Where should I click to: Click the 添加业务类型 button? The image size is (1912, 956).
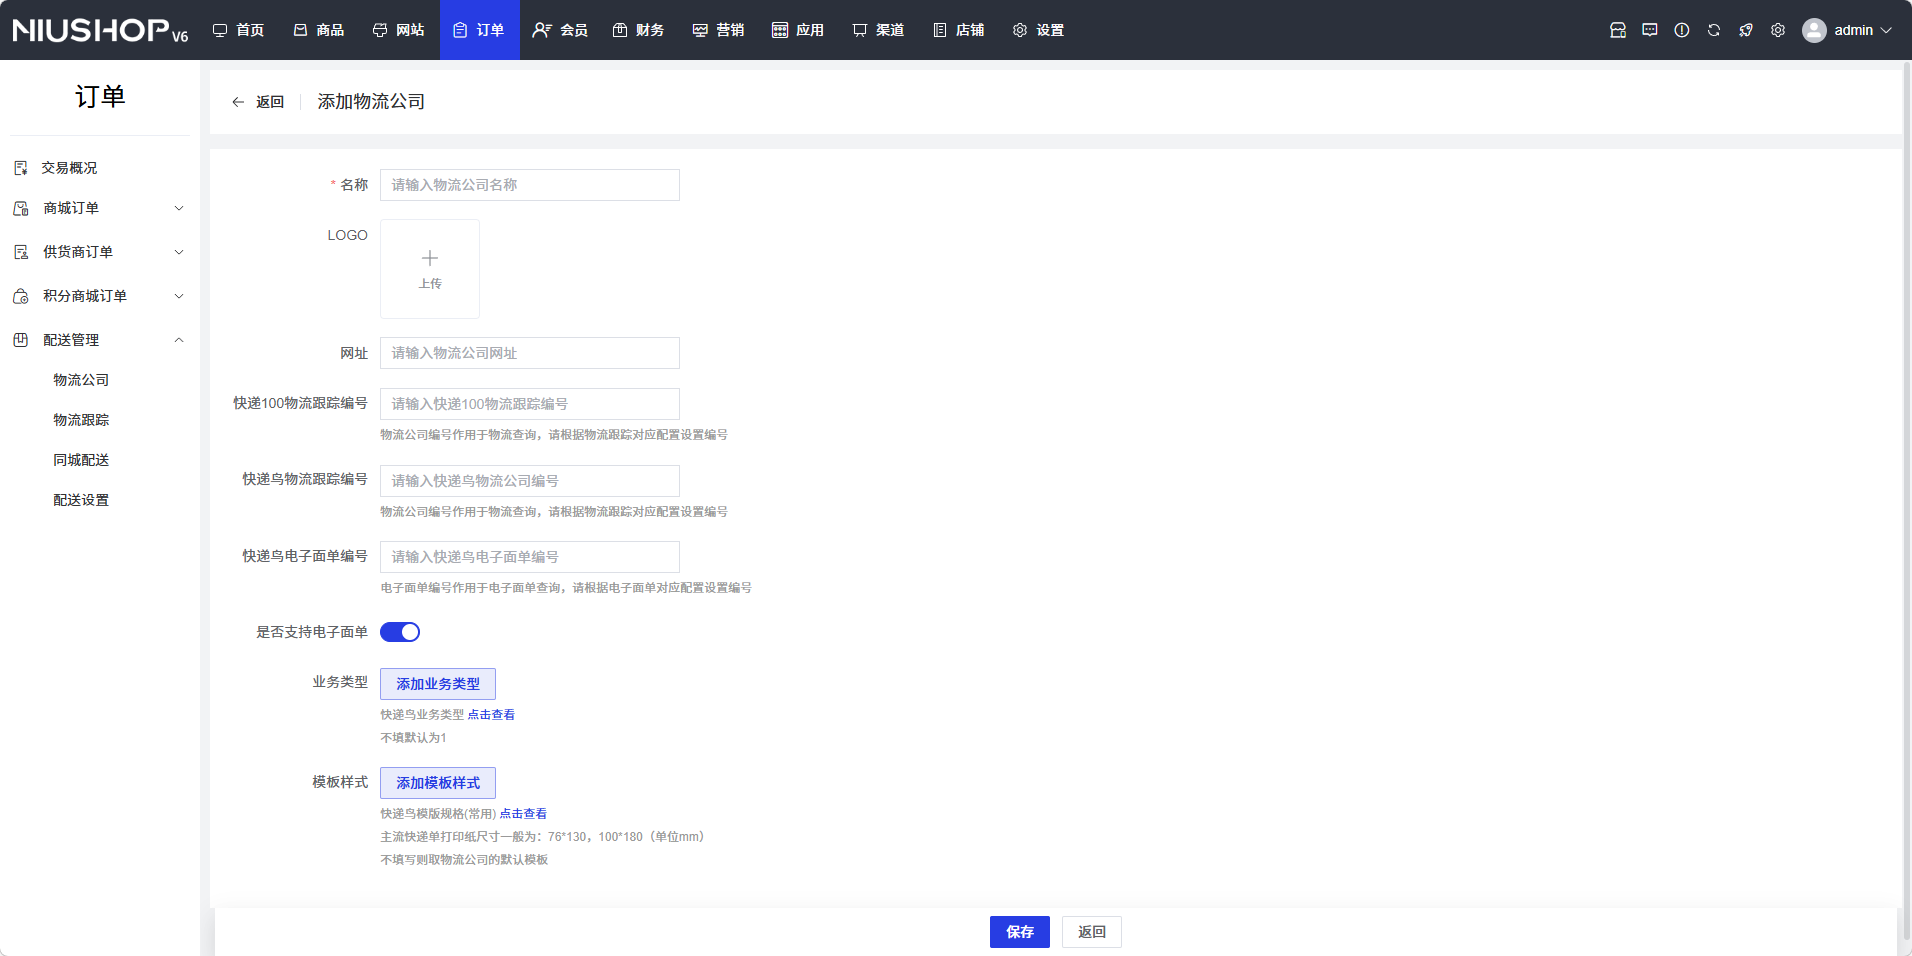click(x=438, y=684)
